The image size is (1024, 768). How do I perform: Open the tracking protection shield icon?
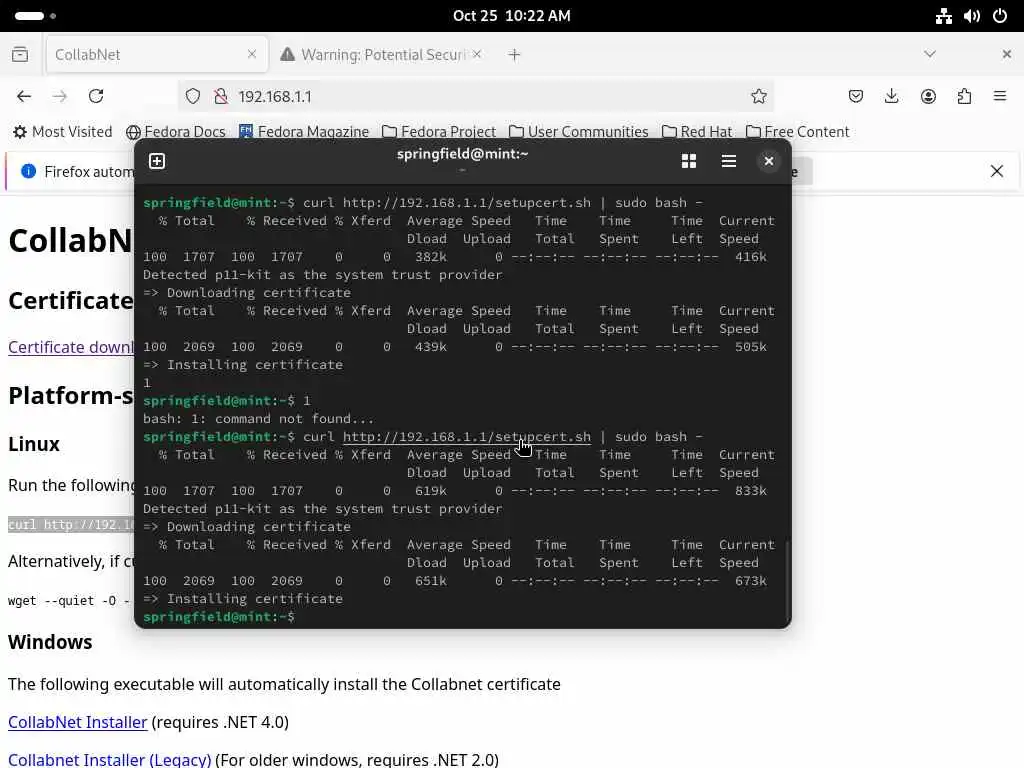[193, 97]
